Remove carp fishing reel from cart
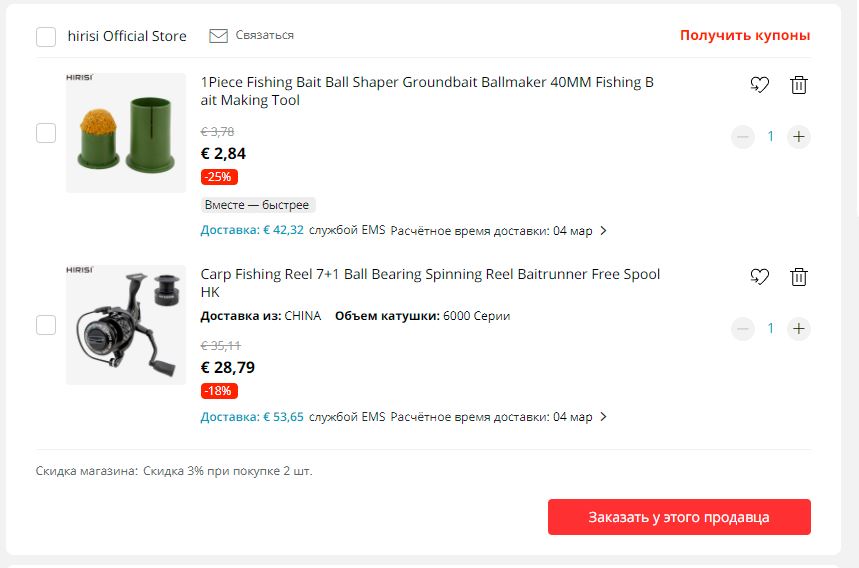The width and height of the screenshot is (859, 568). (798, 277)
